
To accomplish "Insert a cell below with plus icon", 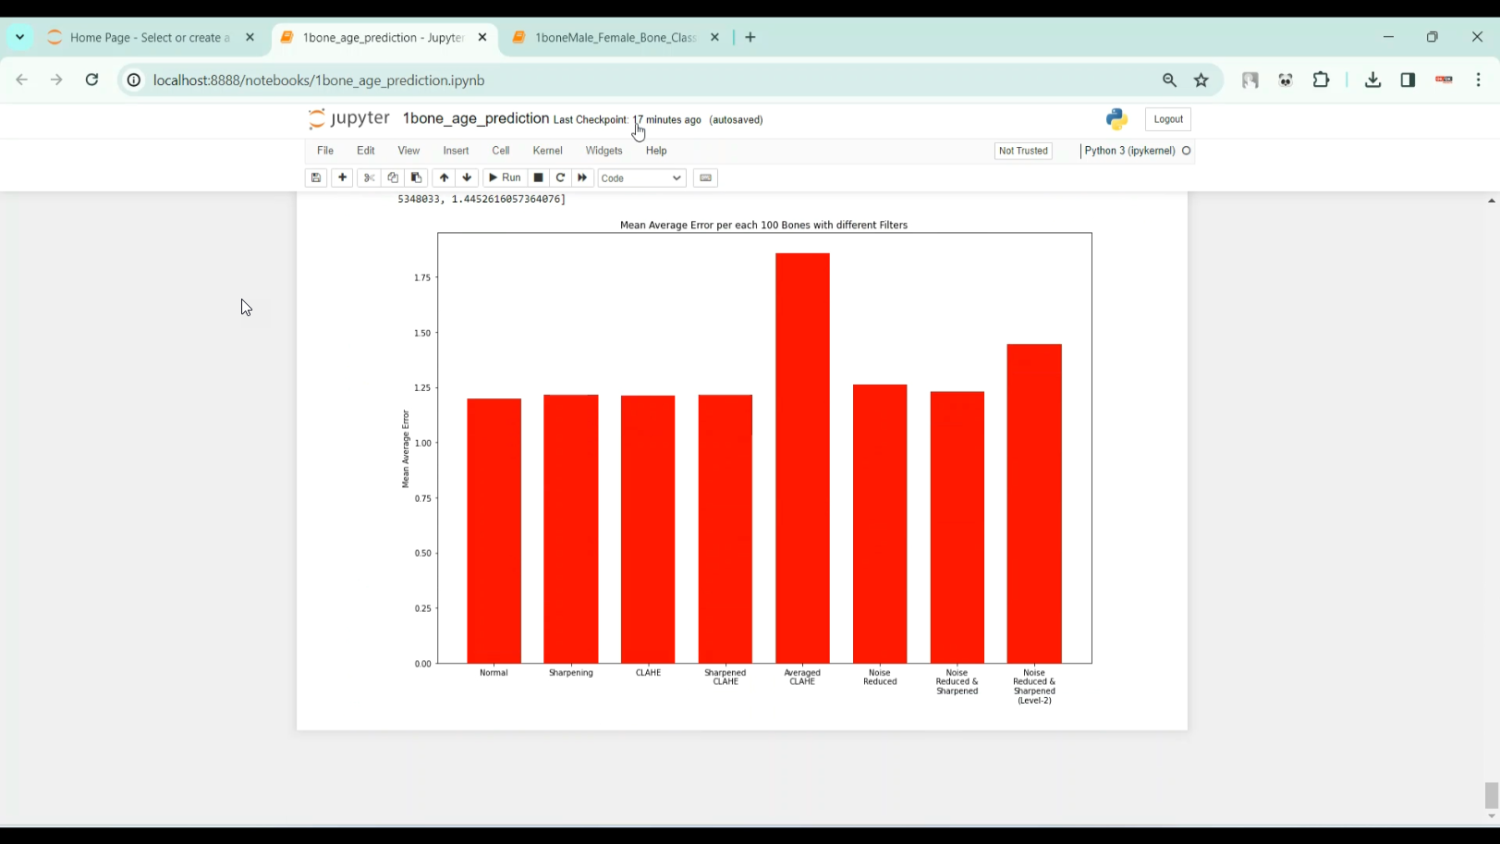I will coord(342,178).
